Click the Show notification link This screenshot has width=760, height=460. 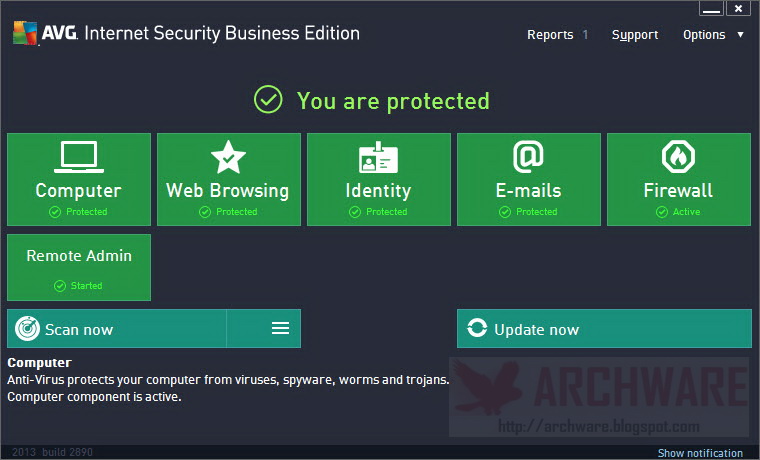tap(700, 453)
